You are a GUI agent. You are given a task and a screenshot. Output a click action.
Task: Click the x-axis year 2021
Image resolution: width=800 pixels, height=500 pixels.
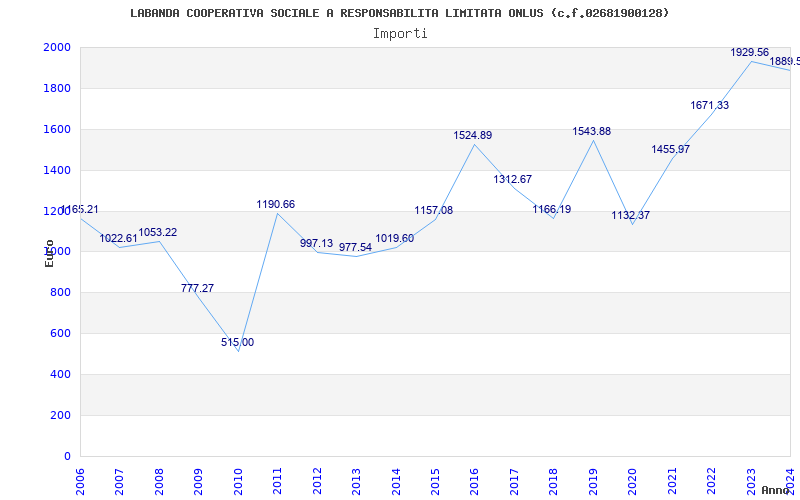[672, 482]
